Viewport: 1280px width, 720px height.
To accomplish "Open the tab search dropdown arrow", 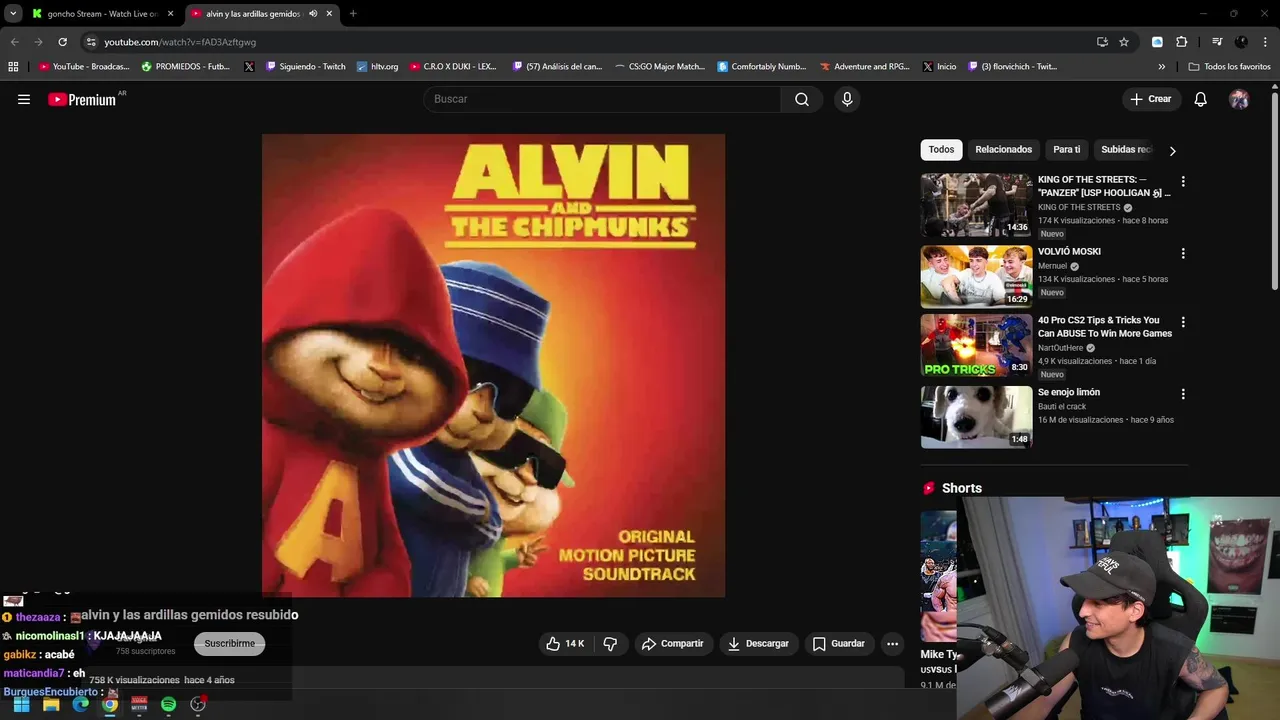I will [13, 14].
